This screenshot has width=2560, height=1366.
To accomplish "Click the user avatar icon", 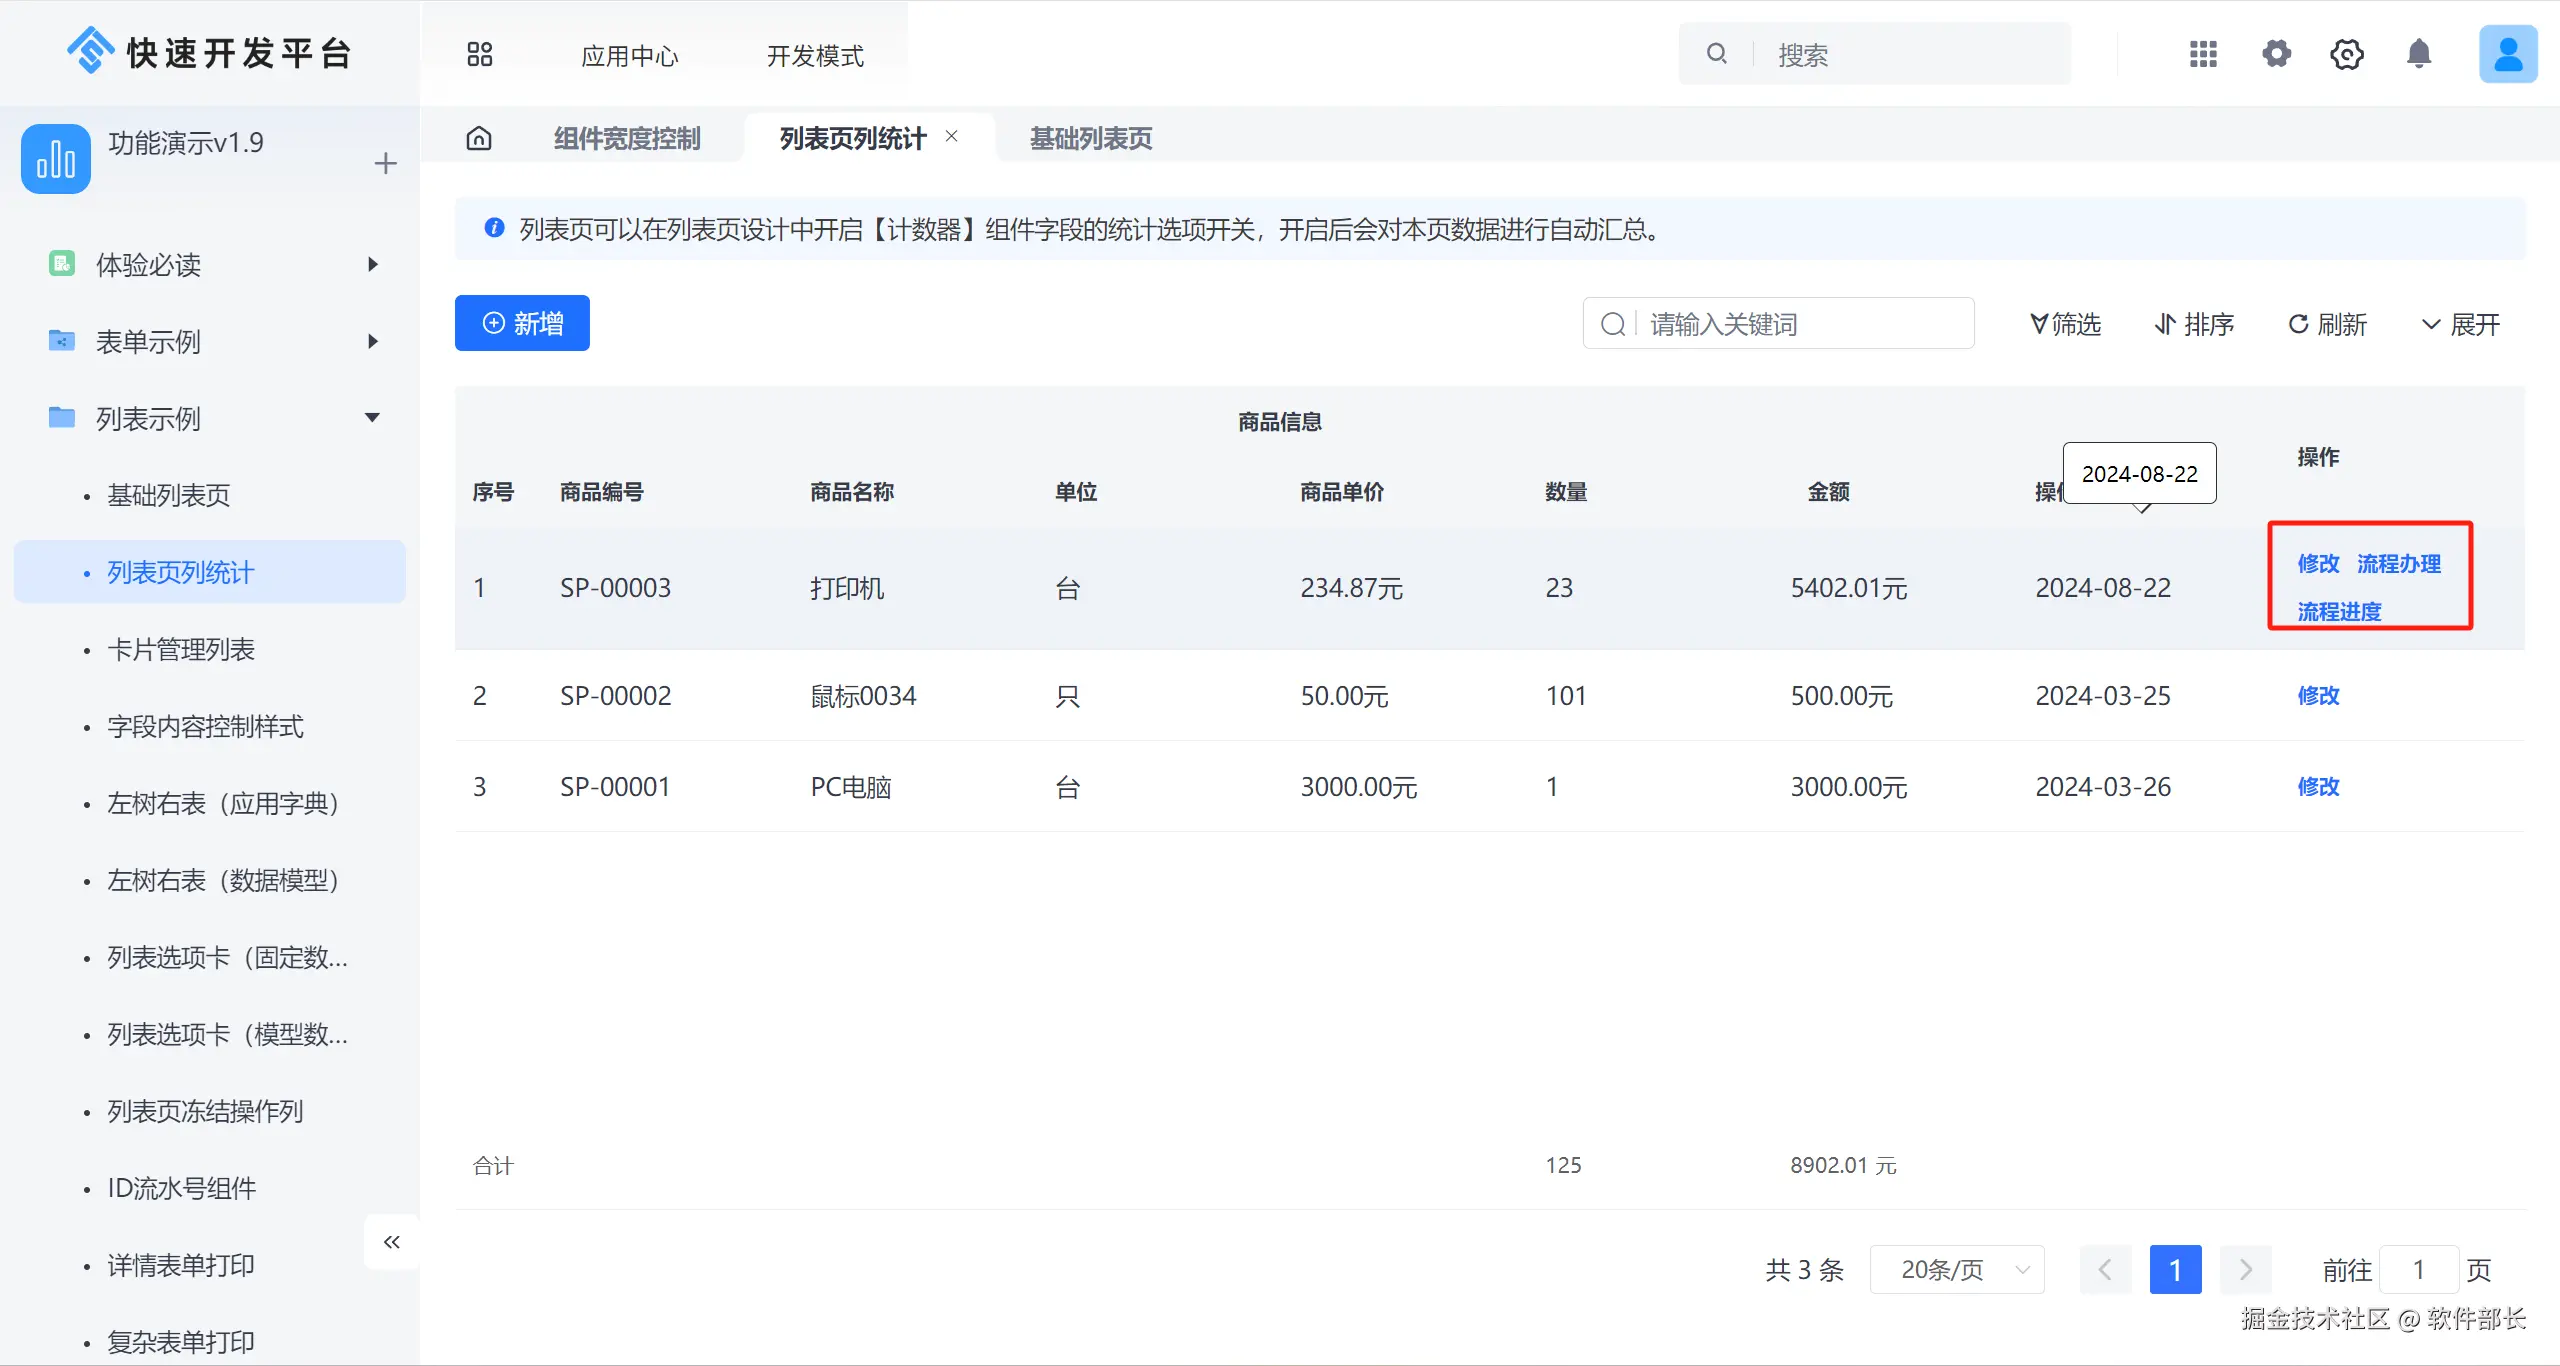I will pyautogui.click(x=2507, y=54).
